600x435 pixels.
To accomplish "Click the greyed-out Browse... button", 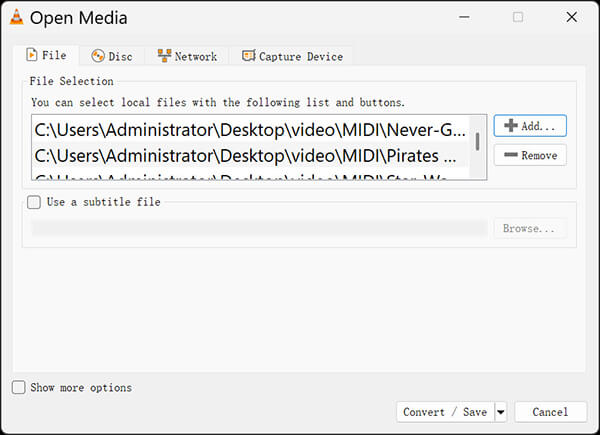I will tap(530, 228).
